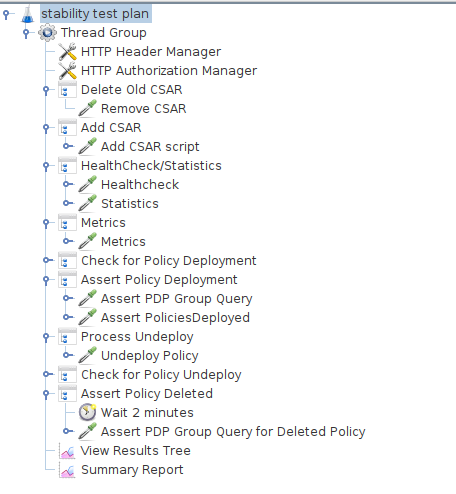Click the HTTP Authorization Manager wrench icon
This screenshot has width=456, height=494.
click(x=67, y=71)
